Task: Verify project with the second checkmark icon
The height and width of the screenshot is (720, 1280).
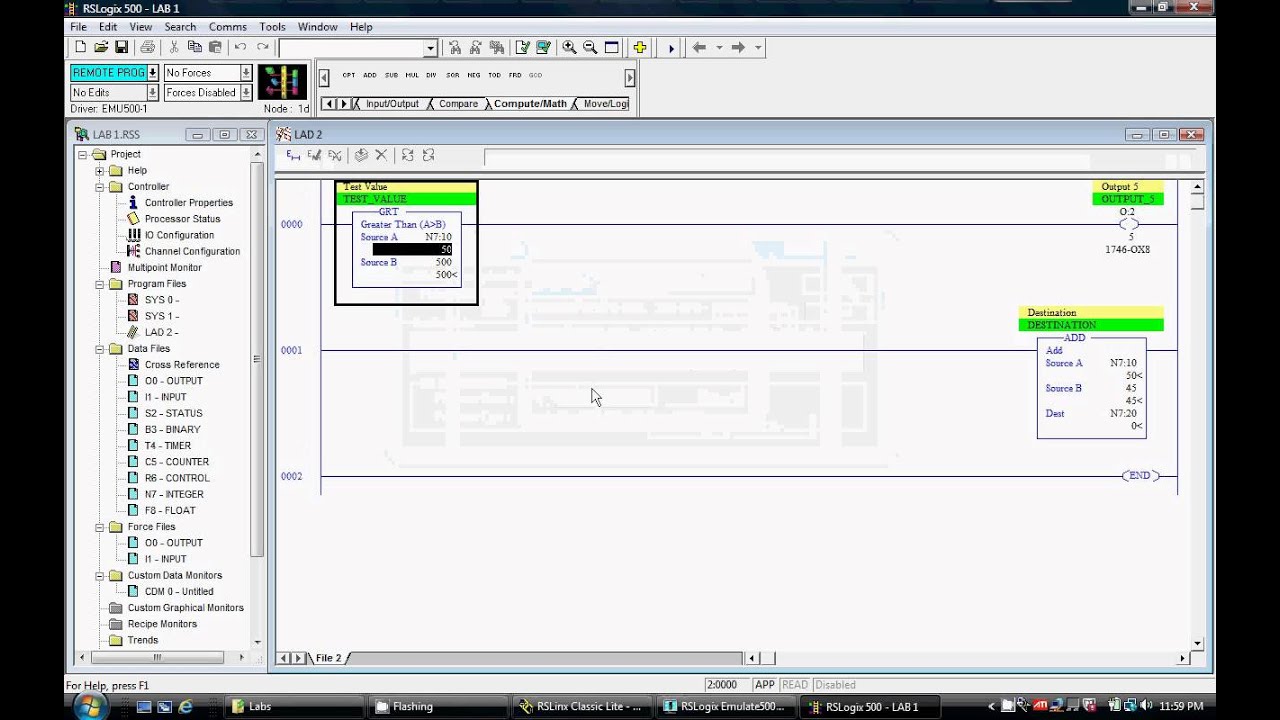Action: pyautogui.click(x=543, y=47)
